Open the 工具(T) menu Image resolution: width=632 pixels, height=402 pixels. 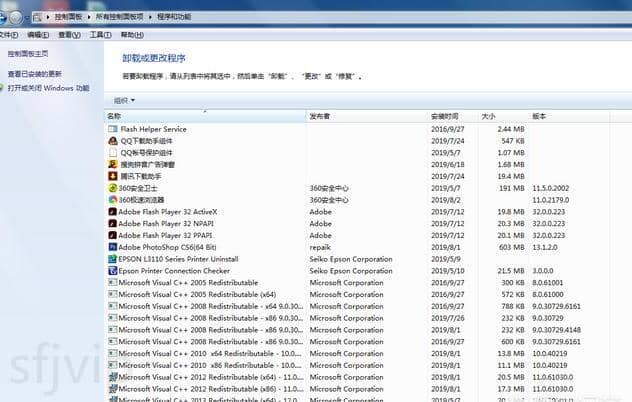[x=99, y=34]
